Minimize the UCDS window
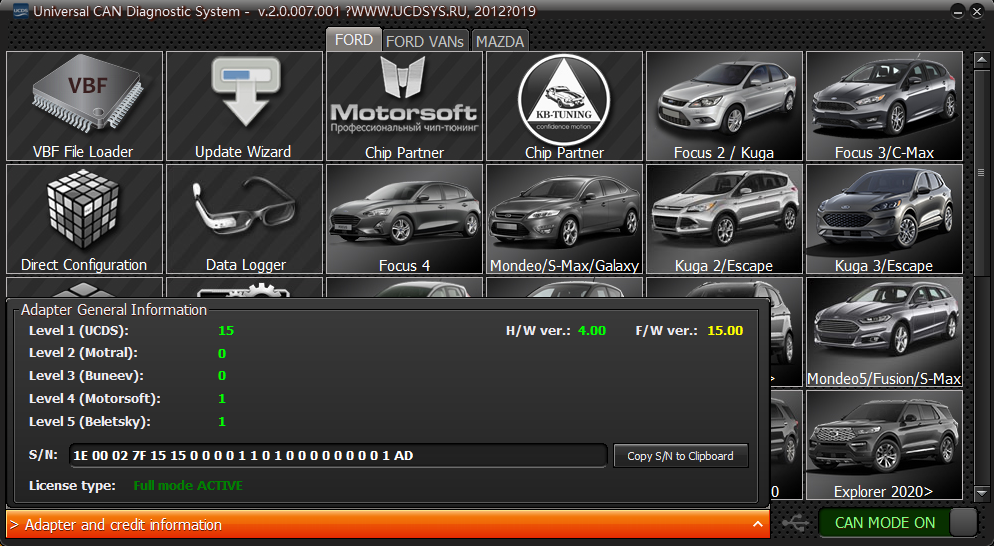 pyautogui.click(x=958, y=11)
